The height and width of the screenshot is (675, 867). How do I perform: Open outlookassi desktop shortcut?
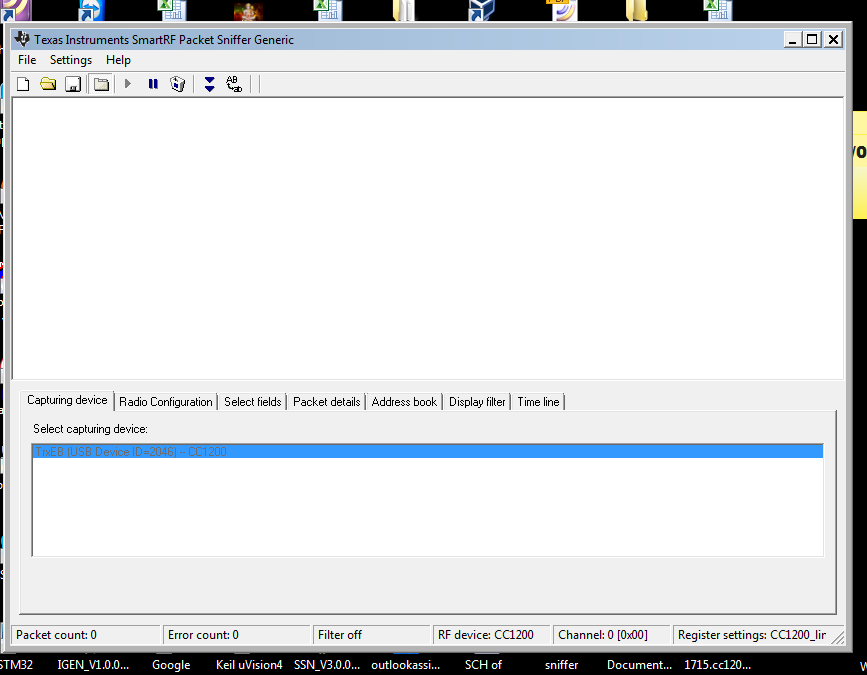pyautogui.click(x=405, y=664)
